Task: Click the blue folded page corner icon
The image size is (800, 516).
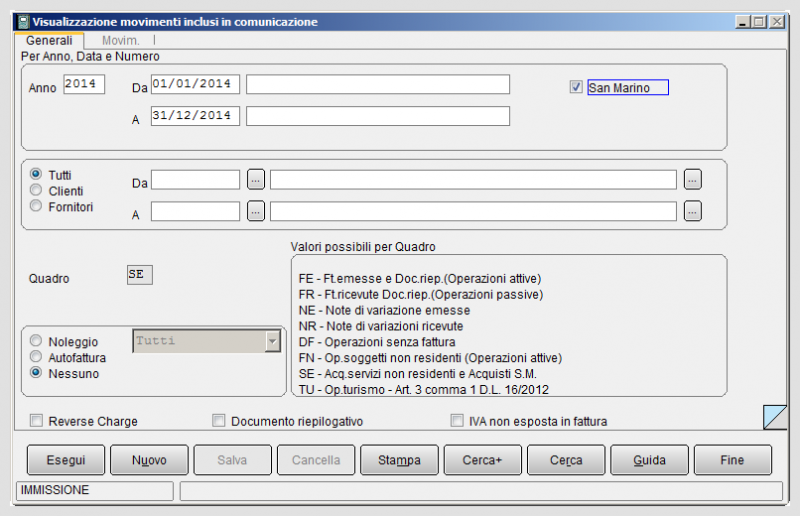Action: (775, 417)
